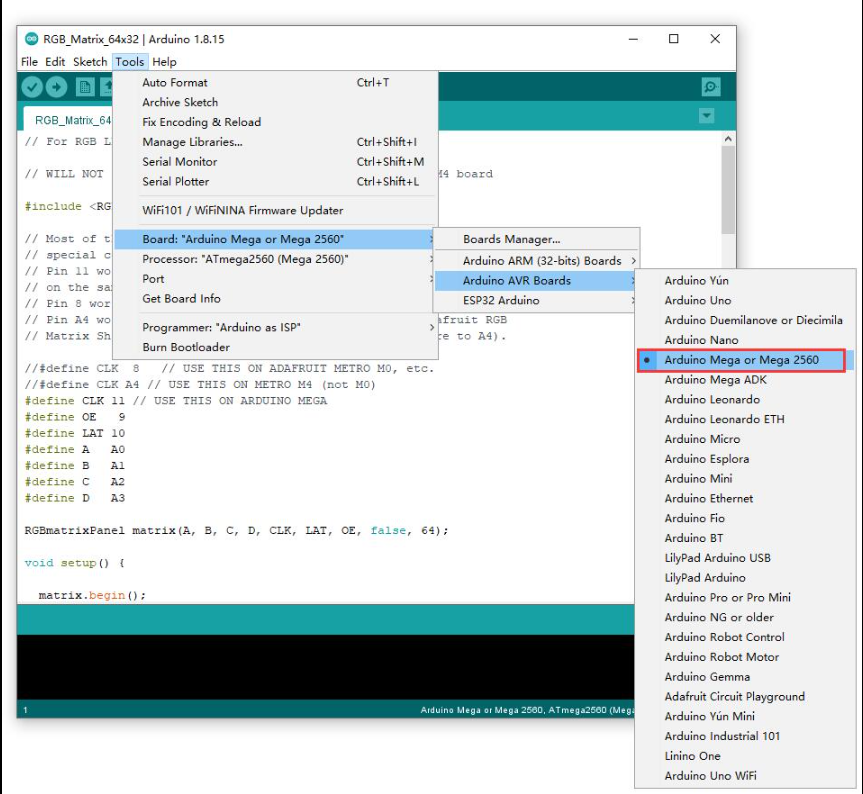
Task: Open the Edit menu
Action: (55, 62)
